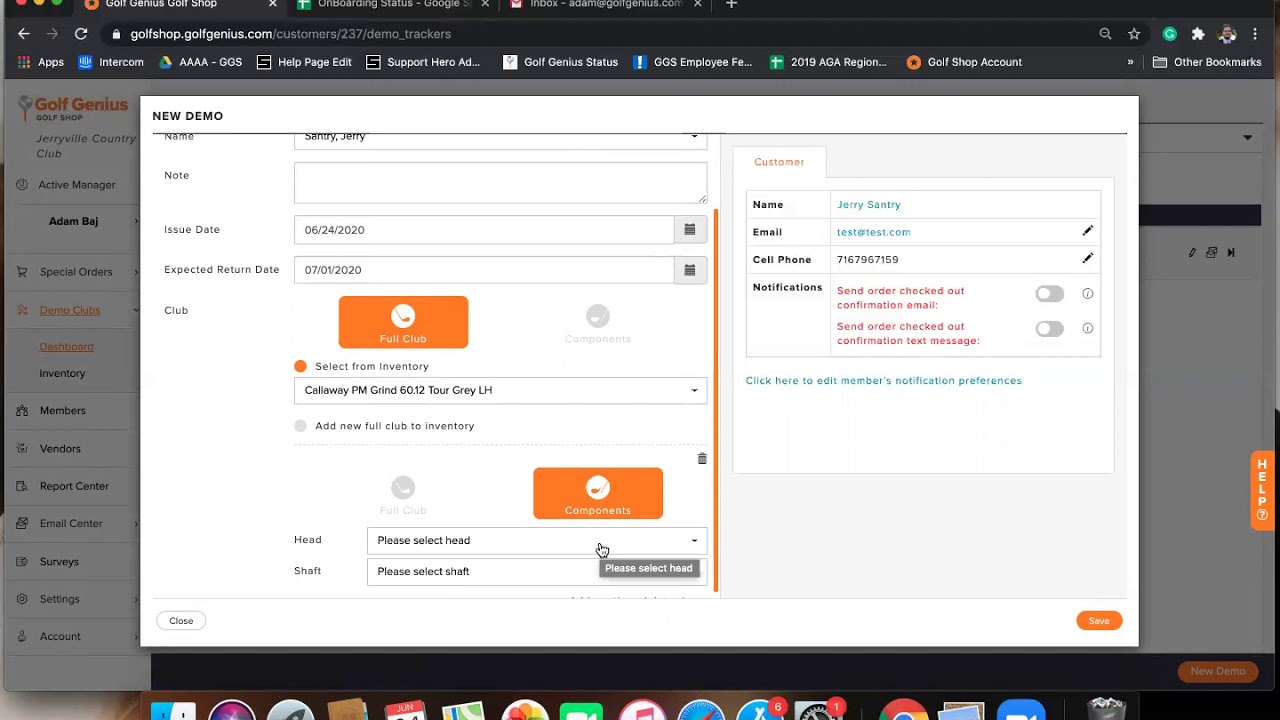Image resolution: width=1280 pixels, height=720 pixels.
Task: Click the Golf Genius Golf Shop logo
Action: [x=73, y=109]
